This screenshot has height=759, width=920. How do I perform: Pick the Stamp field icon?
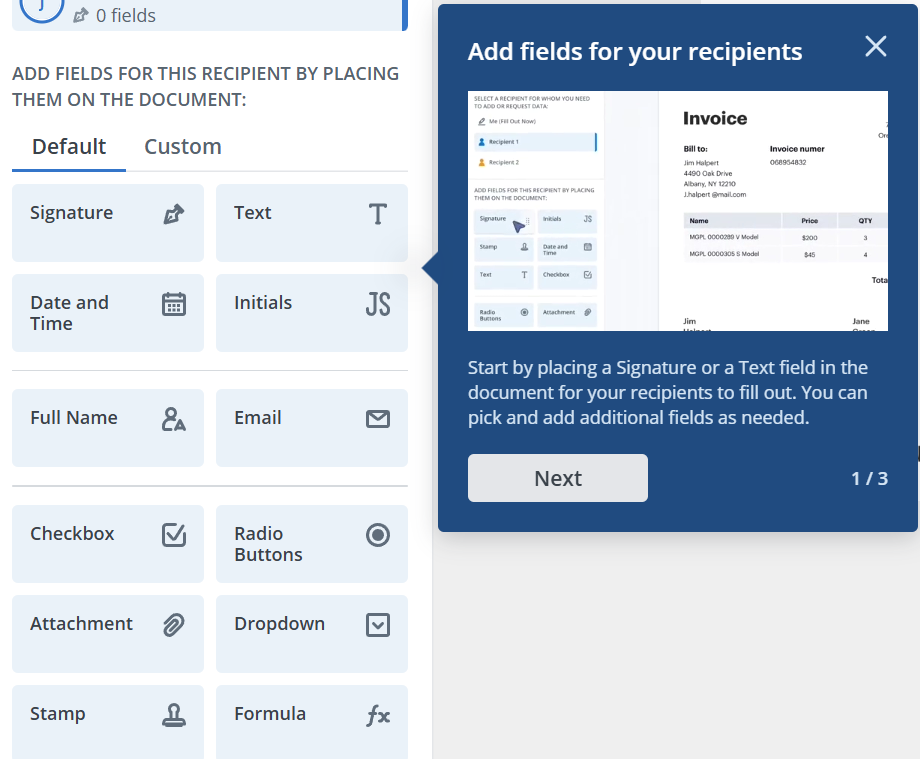tap(174, 715)
